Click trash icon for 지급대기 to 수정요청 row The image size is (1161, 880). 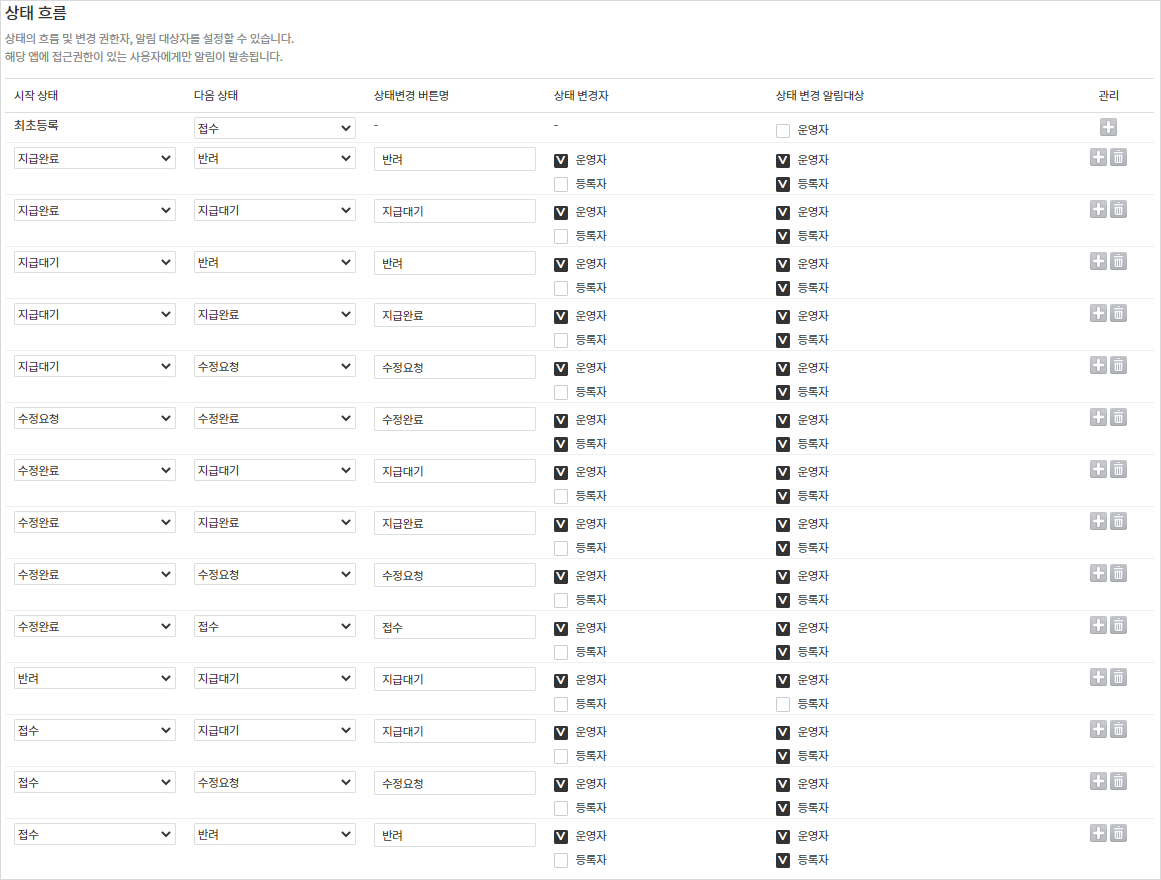click(1118, 365)
